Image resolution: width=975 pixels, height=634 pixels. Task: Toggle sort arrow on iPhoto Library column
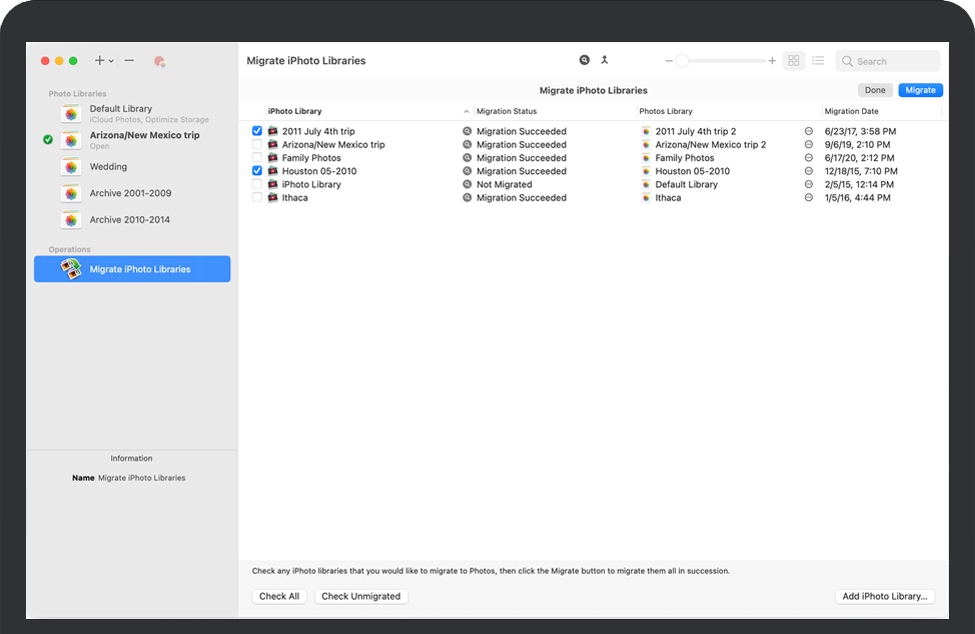[x=466, y=111]
